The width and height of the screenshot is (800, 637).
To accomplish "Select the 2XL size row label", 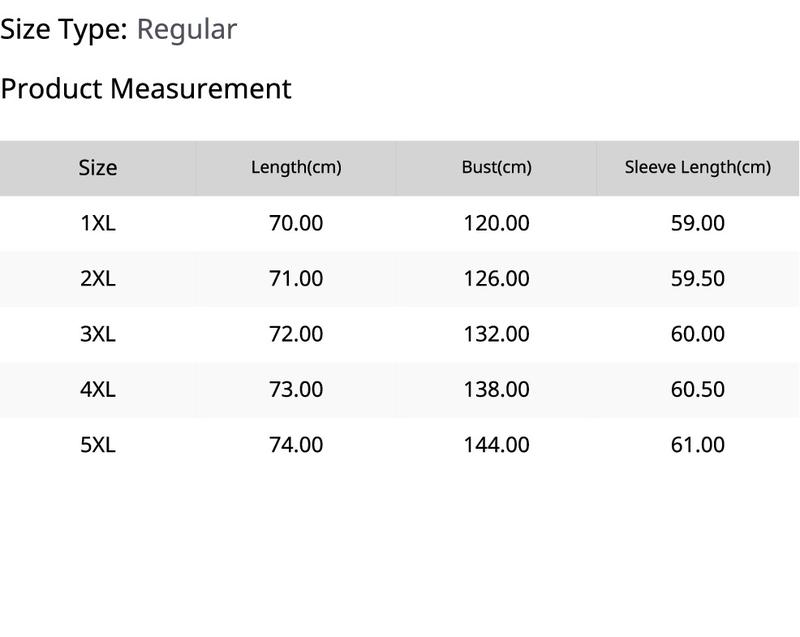I will point(98,278).
